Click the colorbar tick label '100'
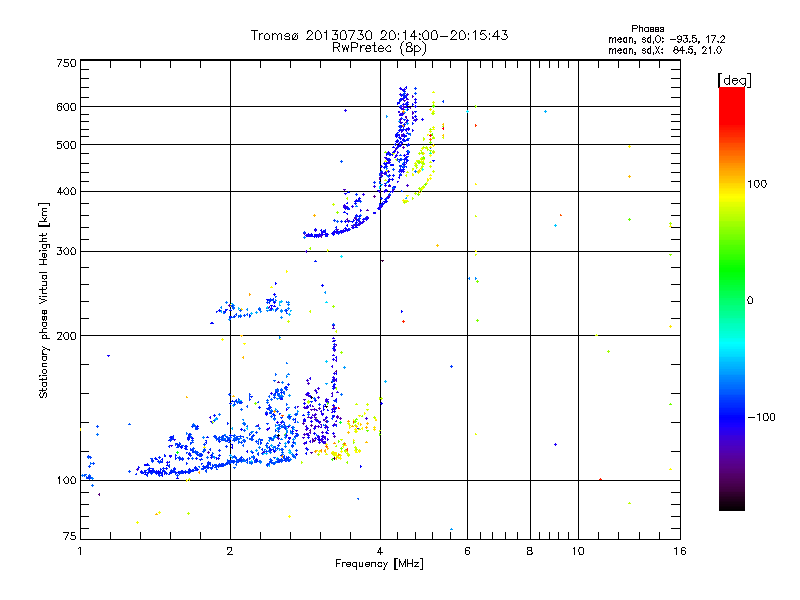 point(757,184)
